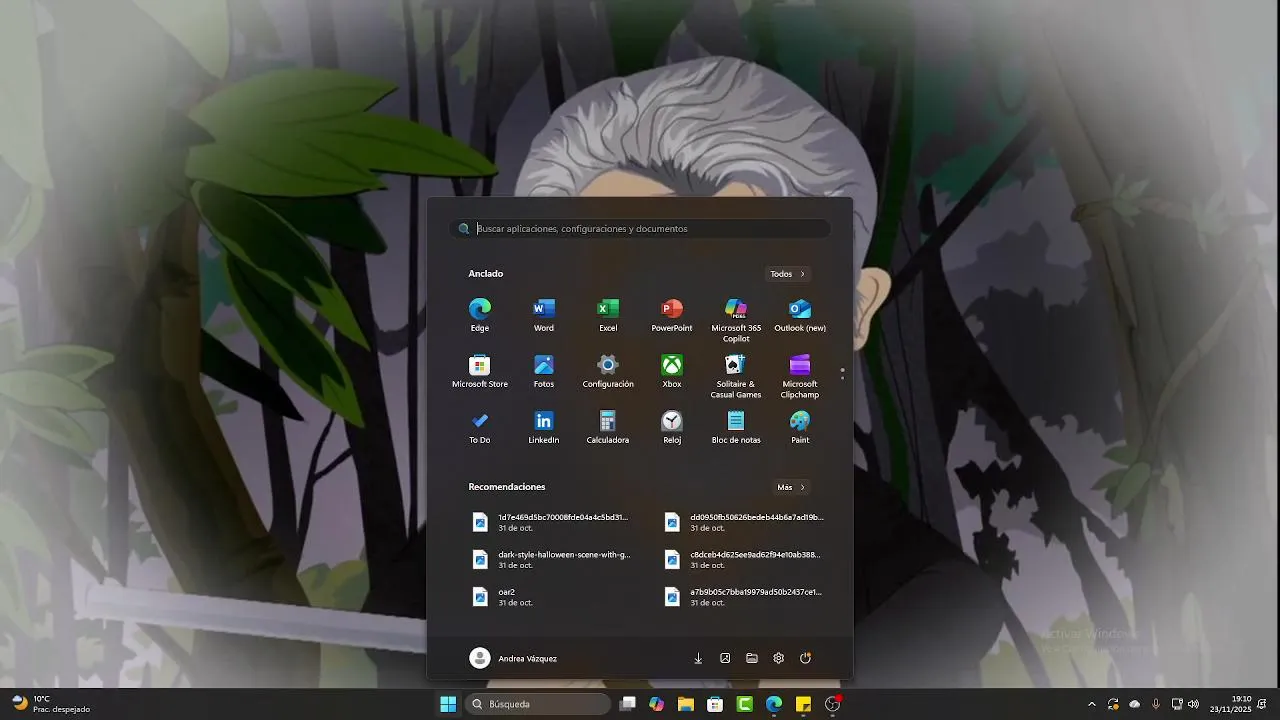Open the Microsoft Store pinned app
This screenshot has height=720, width=1280.
[480, 371]
